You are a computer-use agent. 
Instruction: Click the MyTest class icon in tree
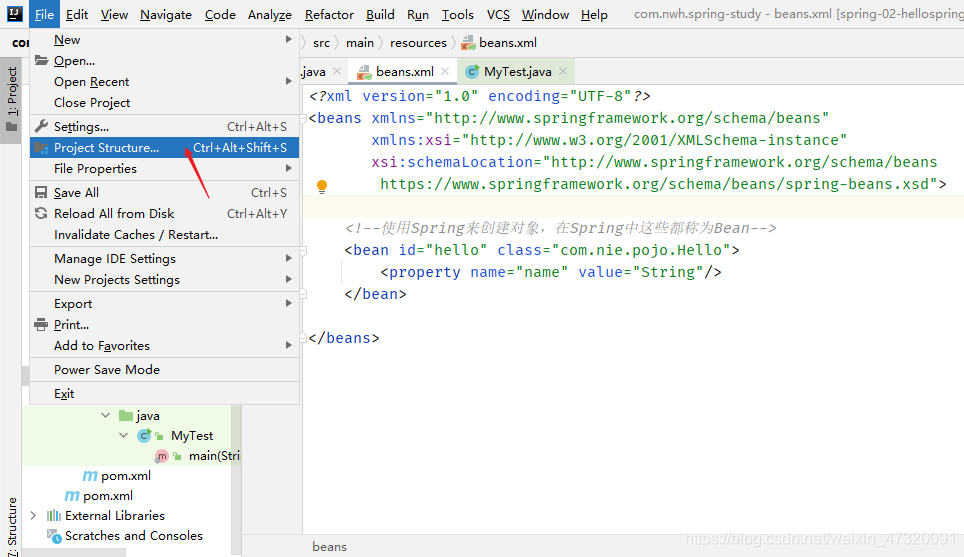point(144,435)
